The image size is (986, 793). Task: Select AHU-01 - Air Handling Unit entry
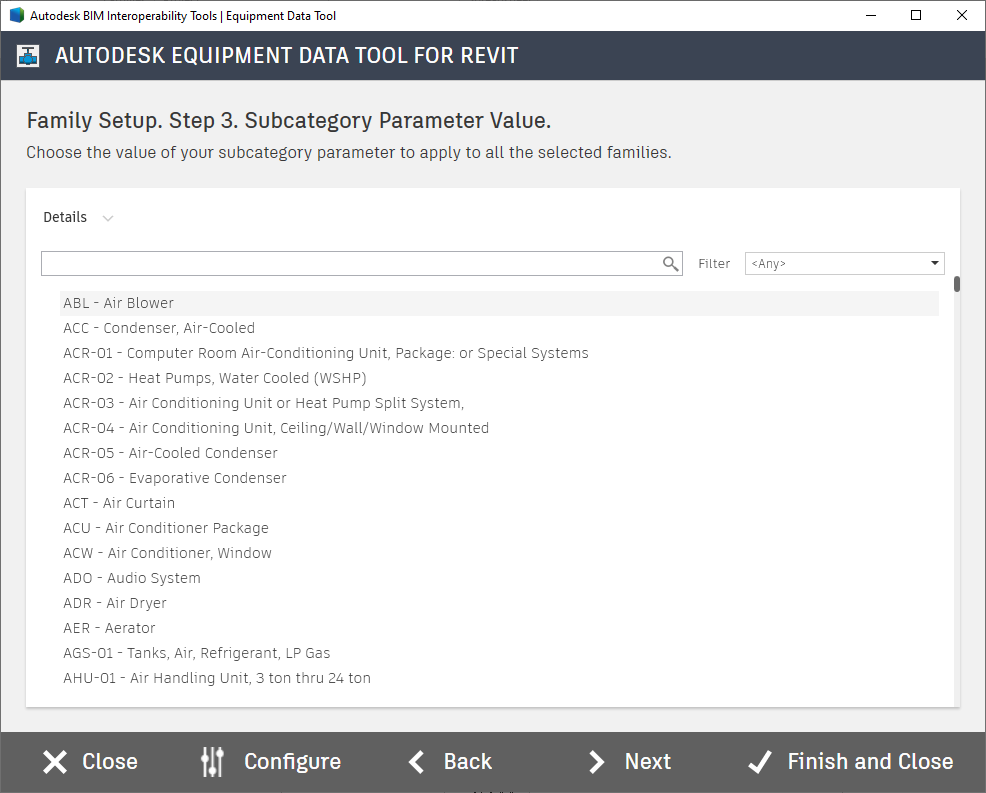pos(217,677)
